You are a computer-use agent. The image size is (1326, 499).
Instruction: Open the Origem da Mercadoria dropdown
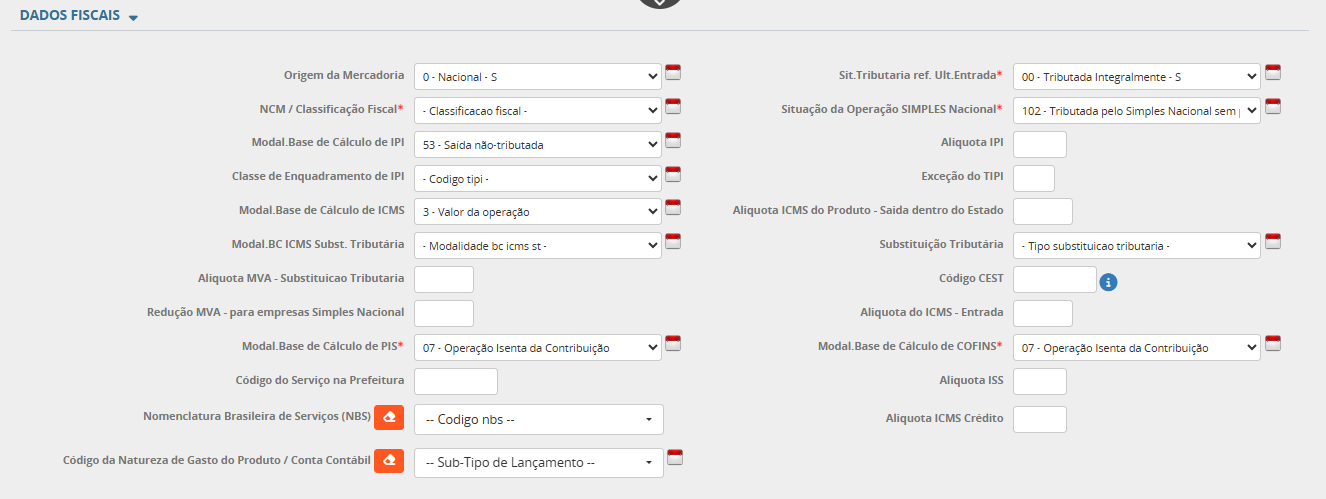tap(537, 76)
